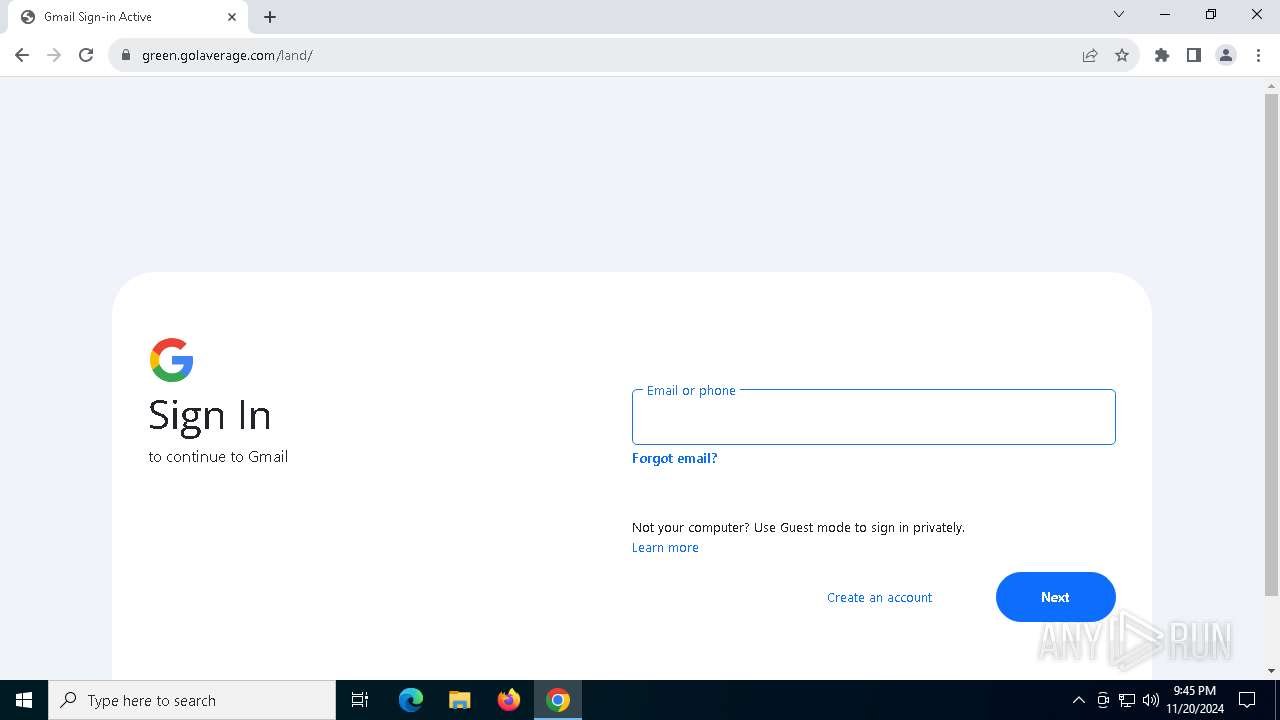
Task: Click the page vertical scrollbar
Action: [1271, 344]
